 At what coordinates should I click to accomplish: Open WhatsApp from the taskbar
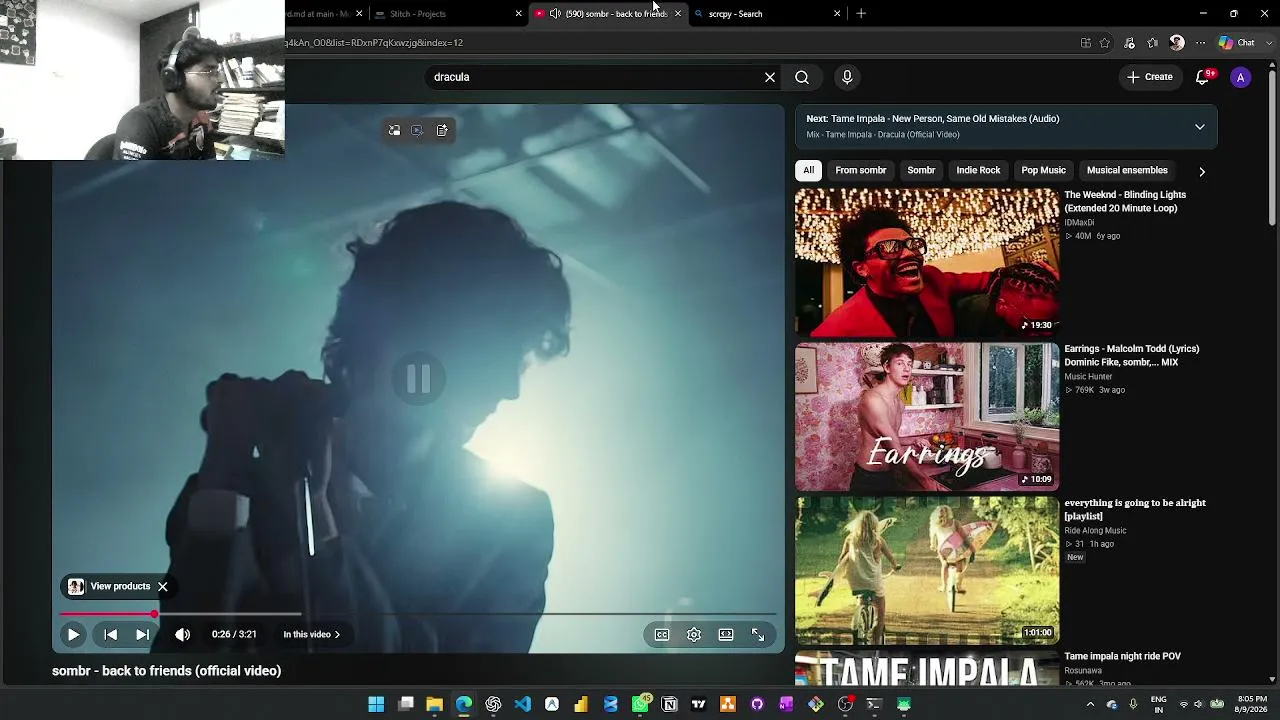640,704
